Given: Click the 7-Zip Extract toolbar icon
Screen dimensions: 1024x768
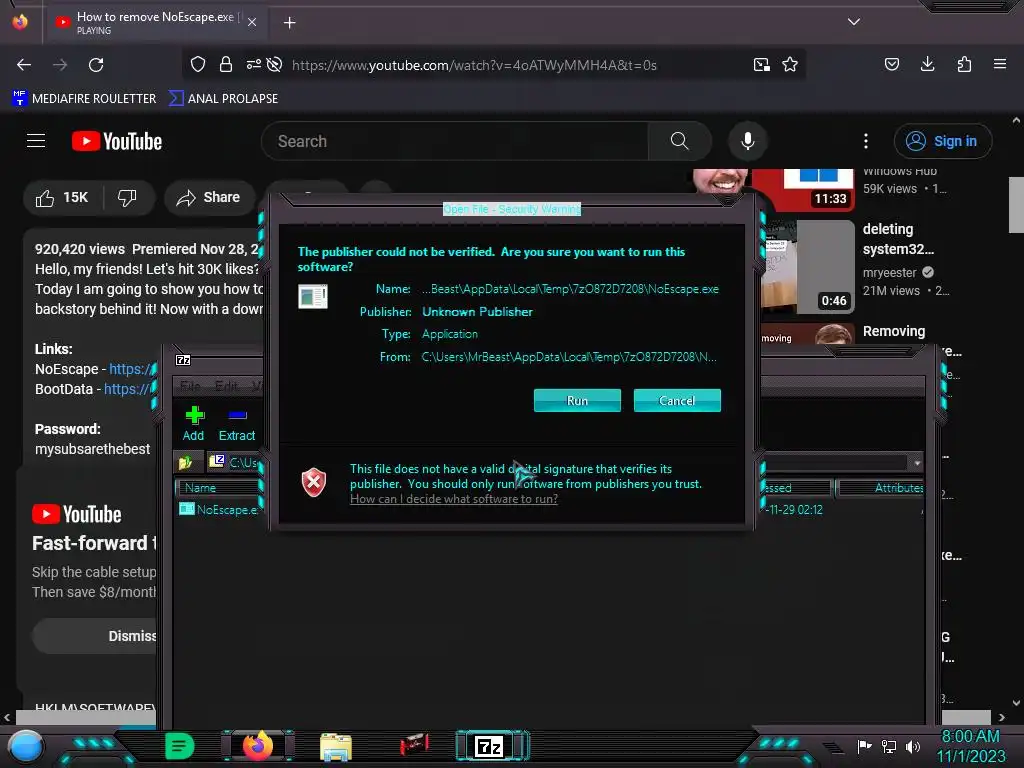Looking at the screenshot, I should (x=236, y=423).
